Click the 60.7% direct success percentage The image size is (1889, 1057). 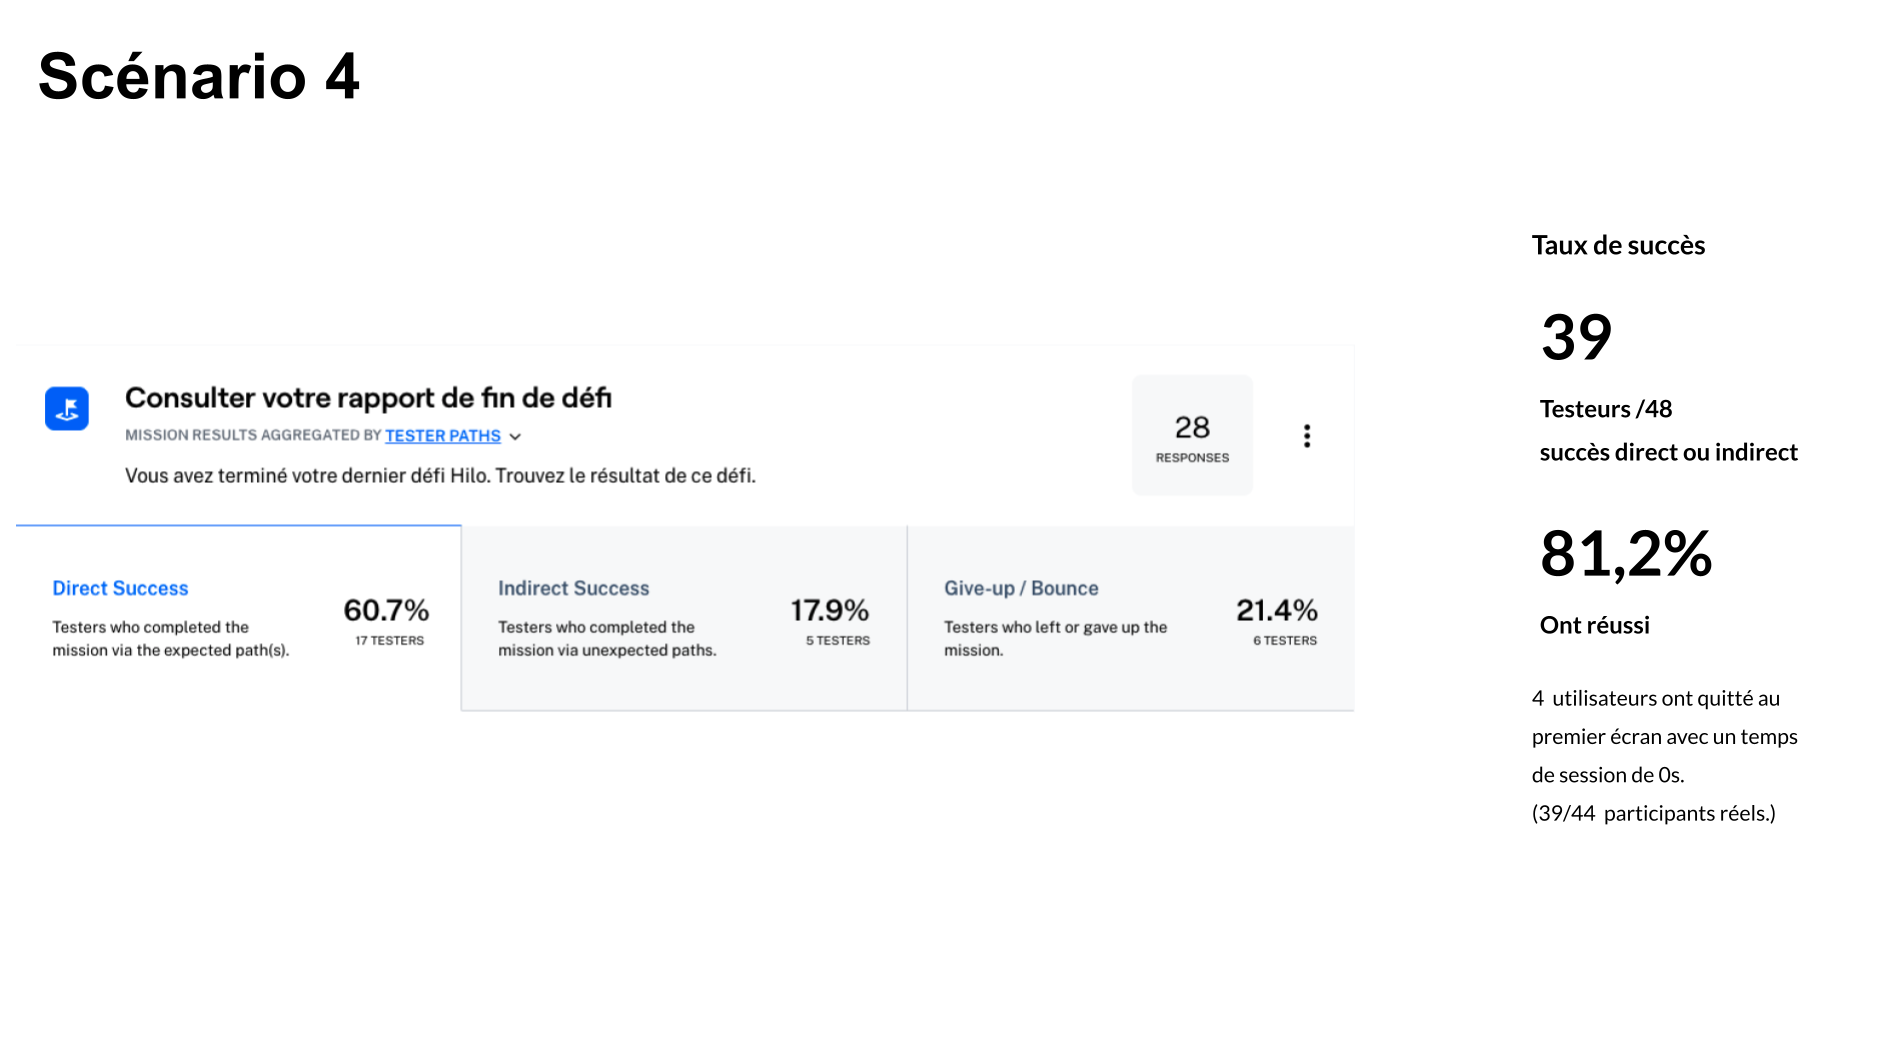pos(386,610)
